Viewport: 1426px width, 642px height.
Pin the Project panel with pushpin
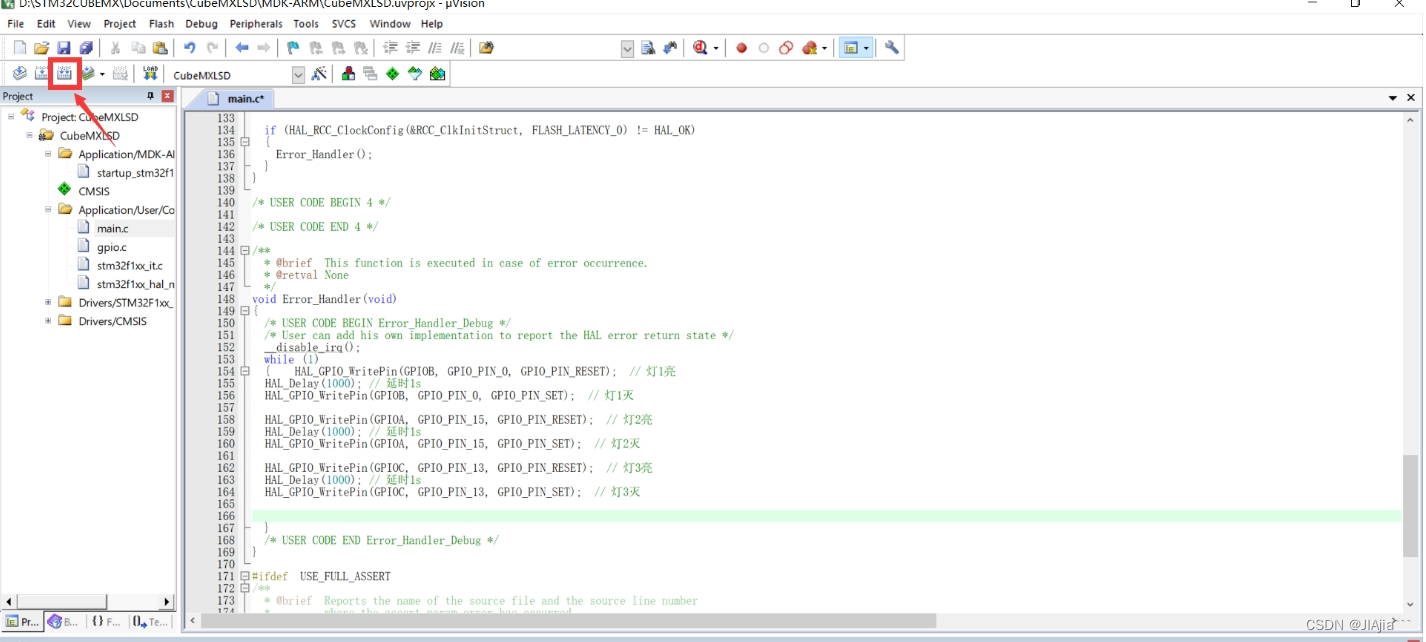click(151, 96)
